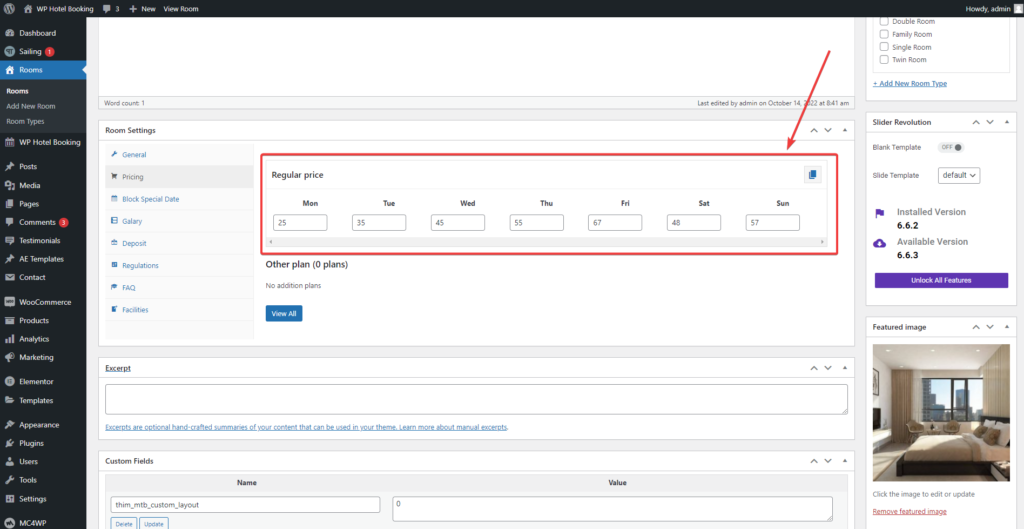This screenshot has width=1024, height=529.
Task: Select the Facilities settings tab
Action: [135, 310]
